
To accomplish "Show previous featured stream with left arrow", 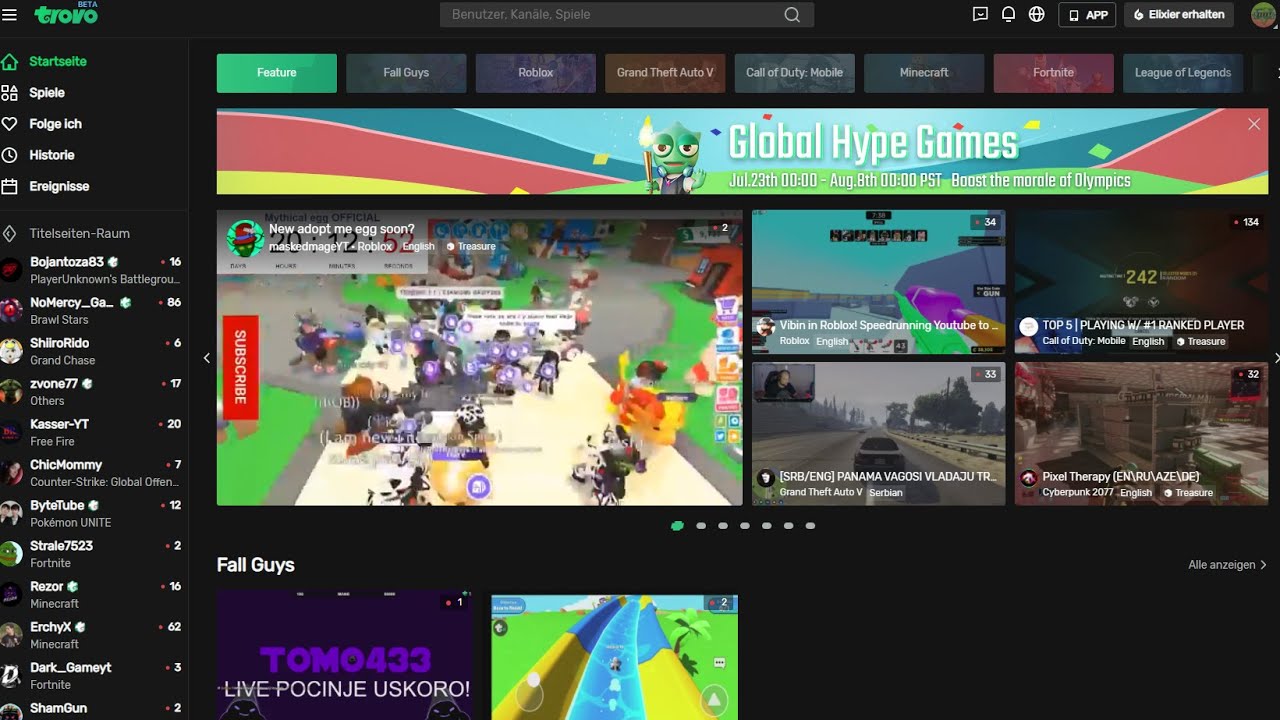I will click(207, 358).
